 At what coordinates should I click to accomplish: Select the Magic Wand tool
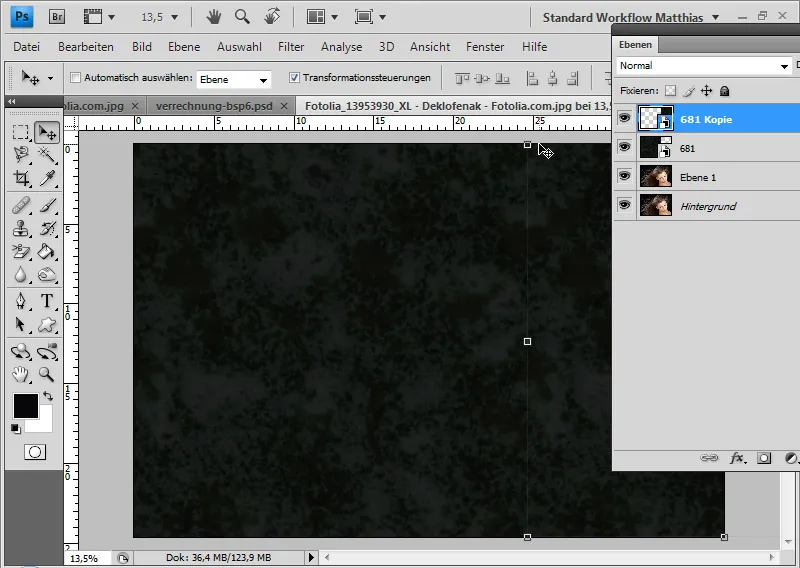click(x=47, y=154)
